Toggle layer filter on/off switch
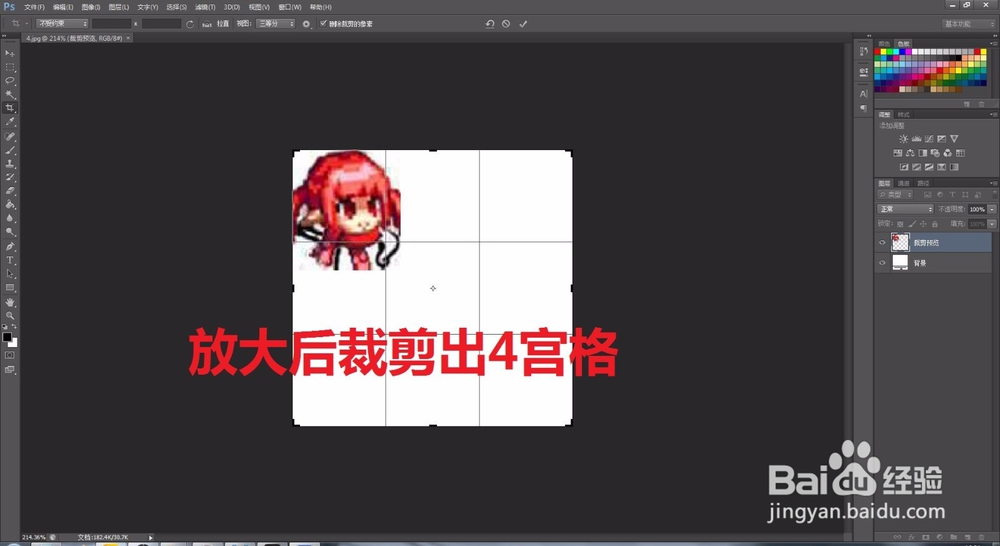1000x546 pixels. pos(994,195)
